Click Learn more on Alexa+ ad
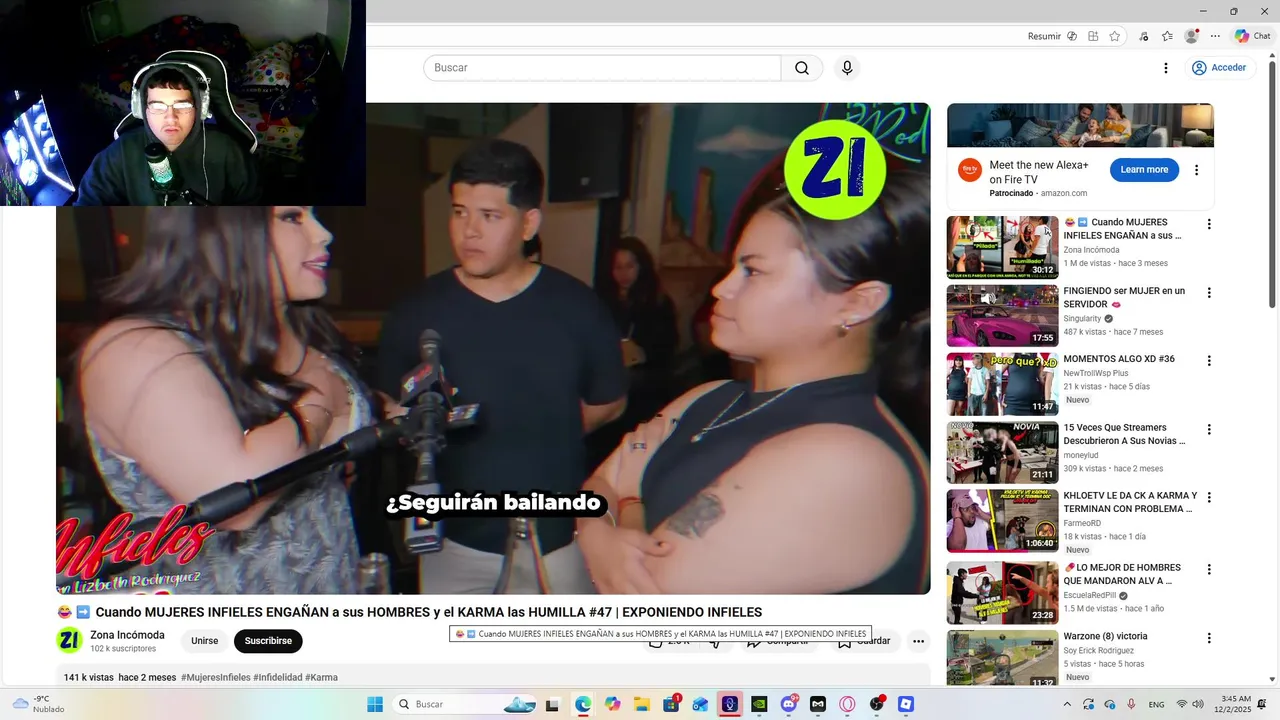Viewport: 1280px width, 720px height. coord(1144,170)
